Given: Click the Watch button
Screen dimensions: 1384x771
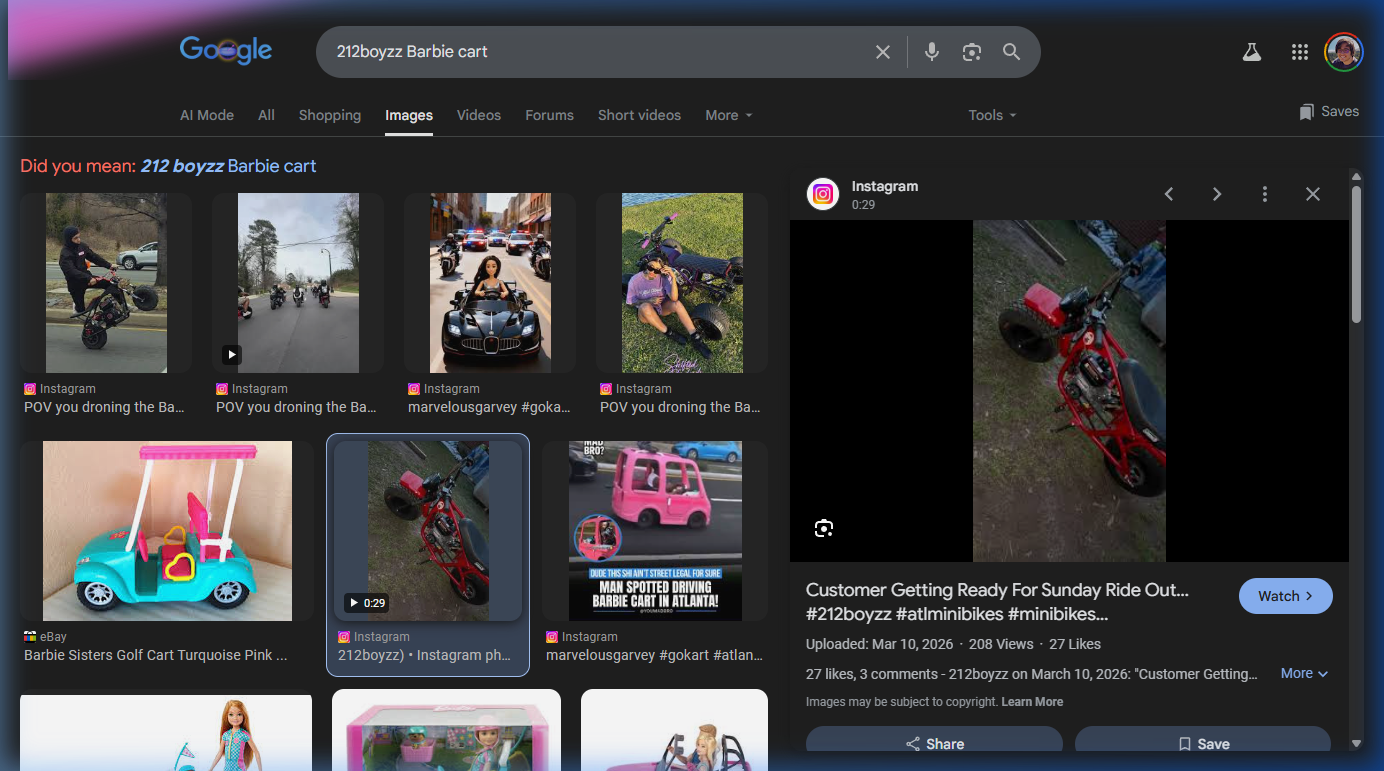Looking at the screenshot, I should pos(1285,596).
